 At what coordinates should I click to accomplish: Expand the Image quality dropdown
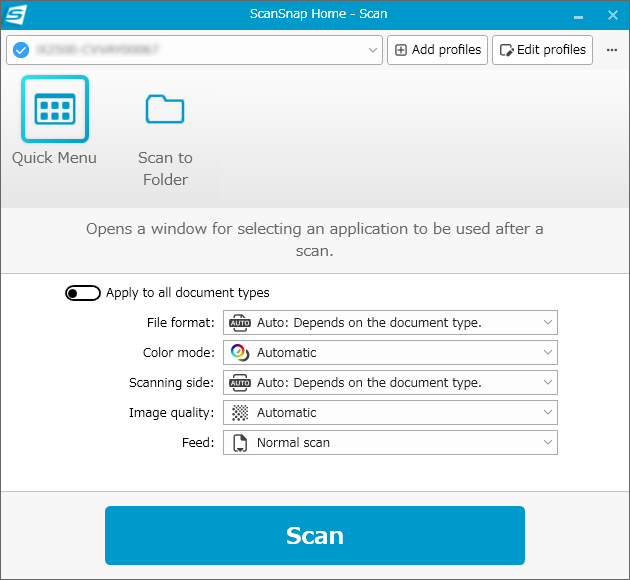click(390, 413)
